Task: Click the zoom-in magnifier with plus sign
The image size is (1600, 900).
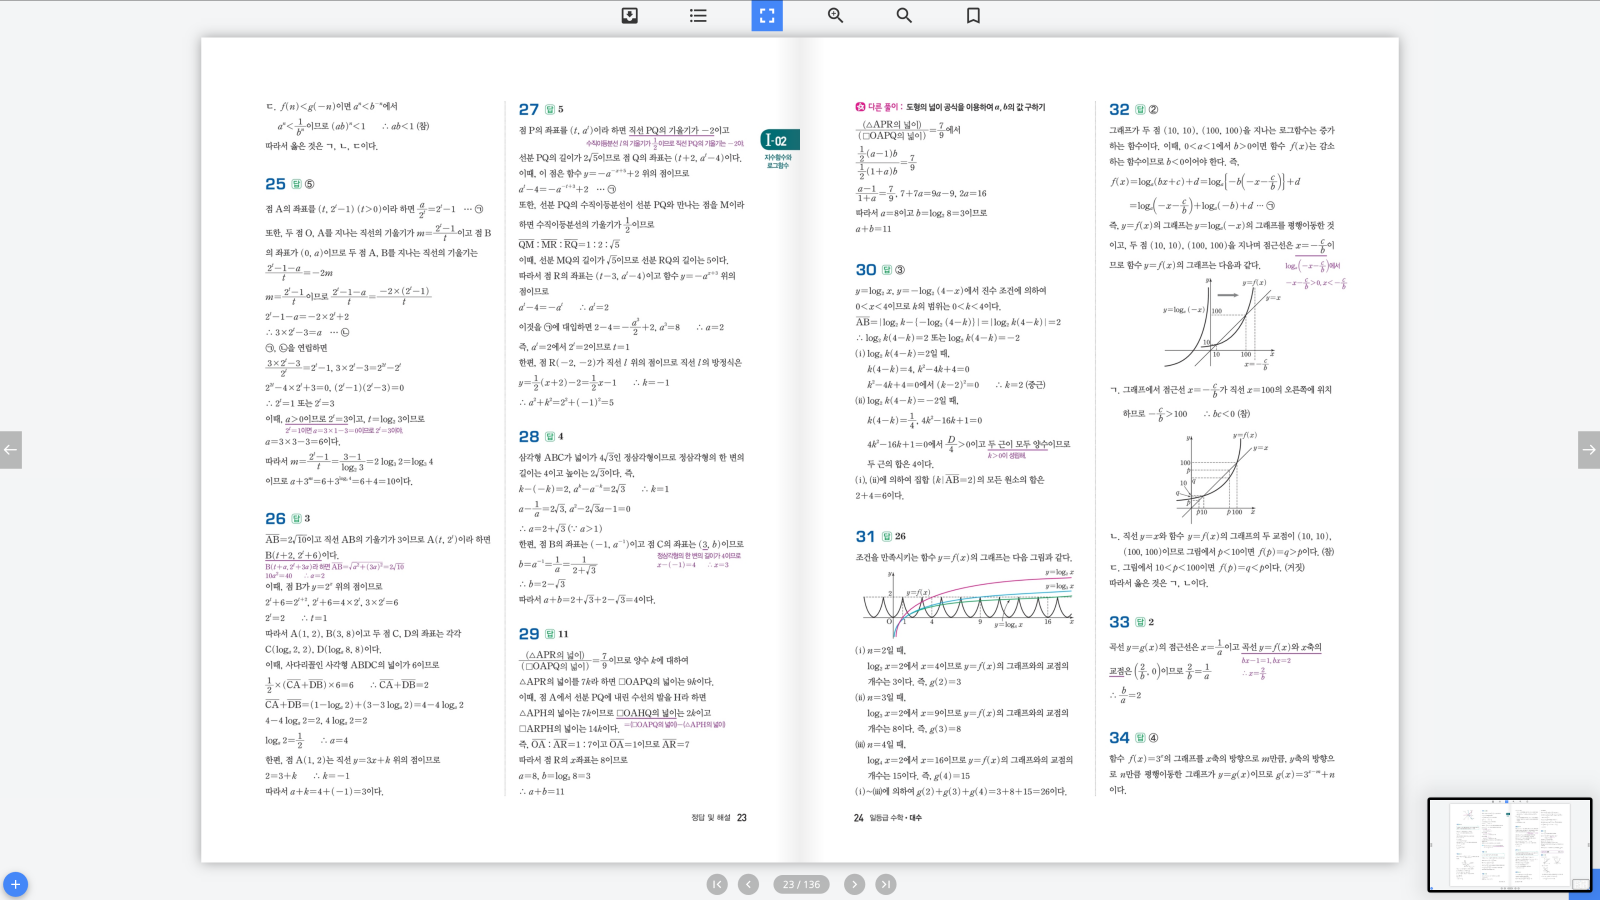Action: (835, 15)
